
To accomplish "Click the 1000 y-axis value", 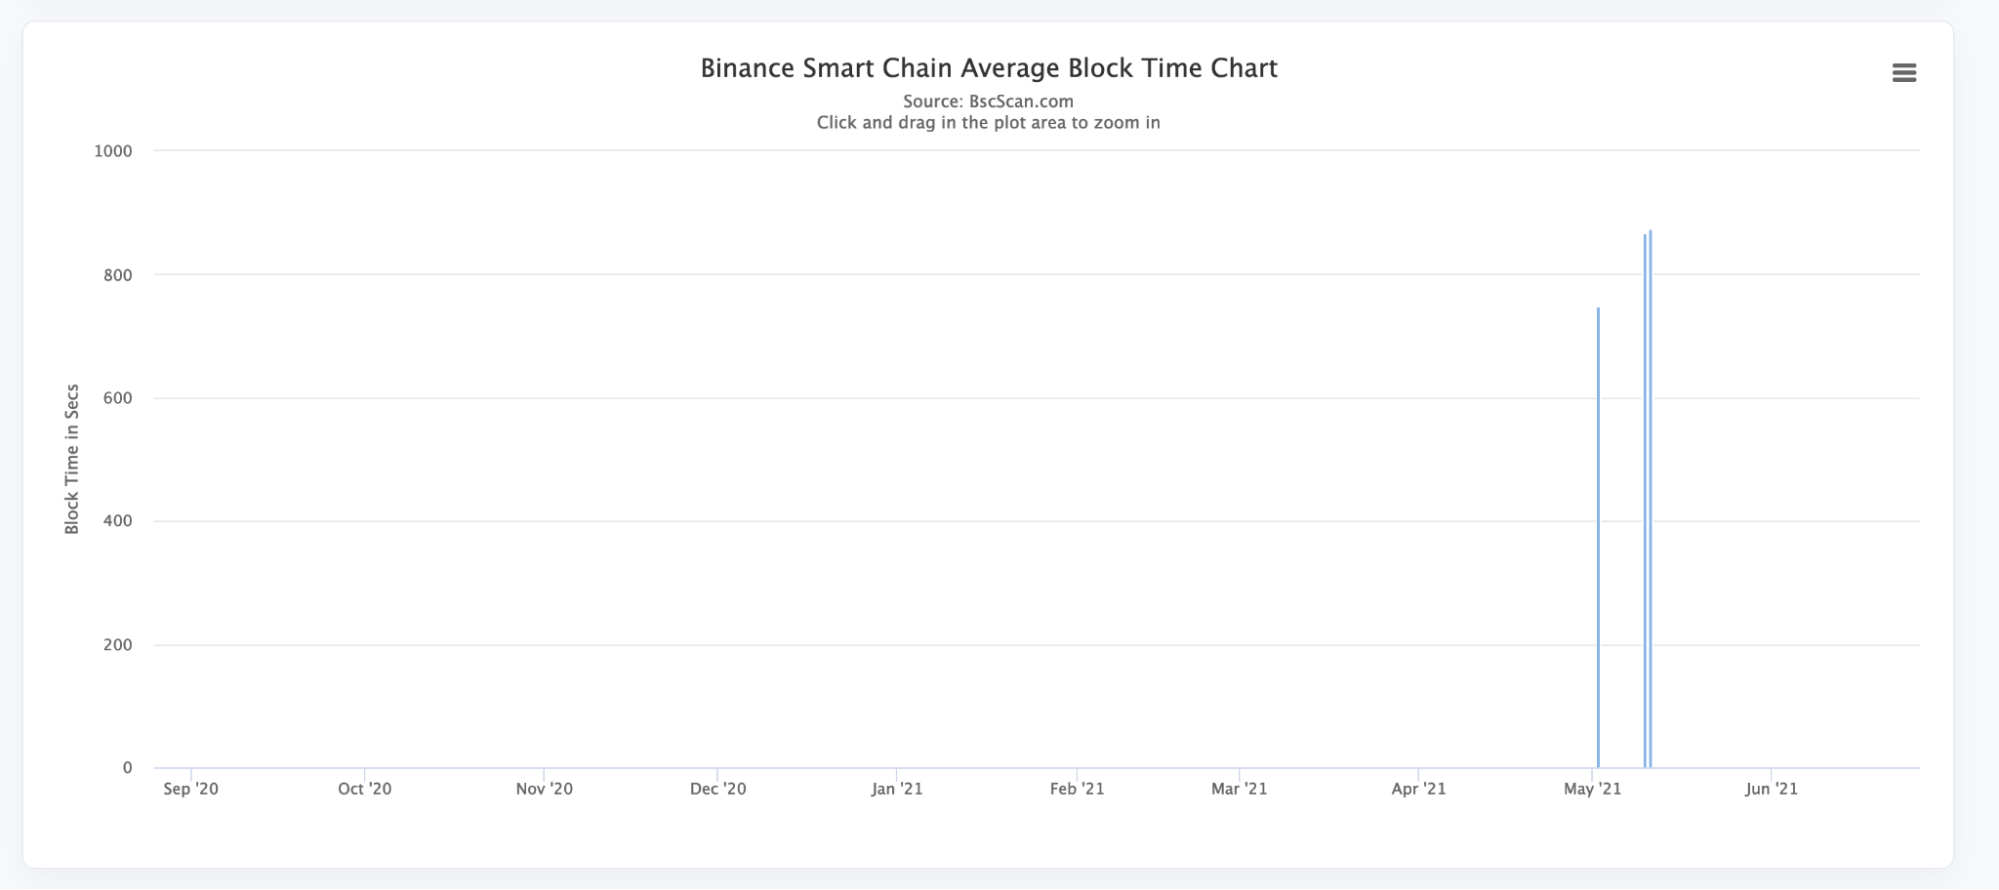I will coord(113,151).
